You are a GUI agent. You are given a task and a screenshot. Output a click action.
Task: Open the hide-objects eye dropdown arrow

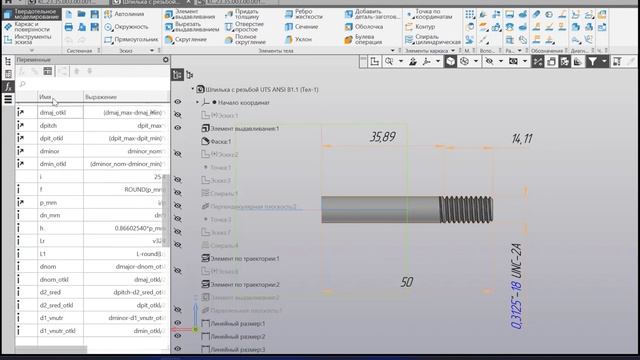coord(500,62)
